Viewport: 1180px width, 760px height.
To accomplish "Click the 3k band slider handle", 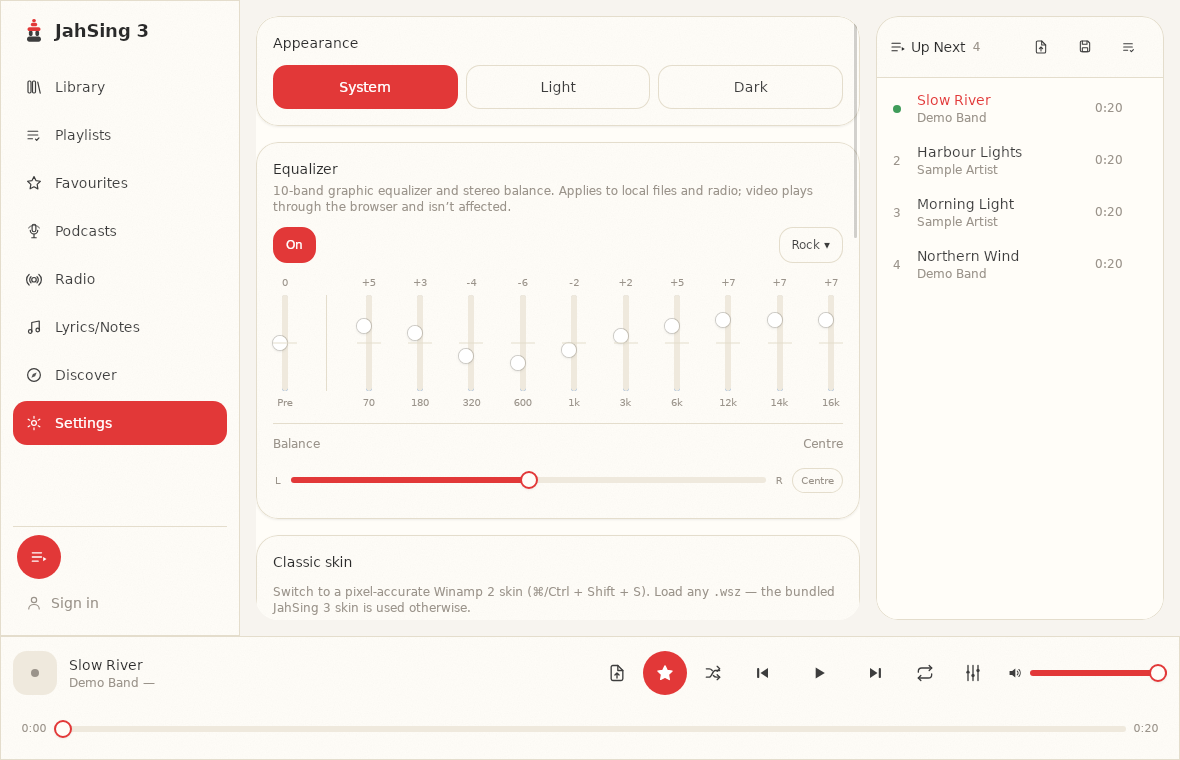I will pos(621,336).
